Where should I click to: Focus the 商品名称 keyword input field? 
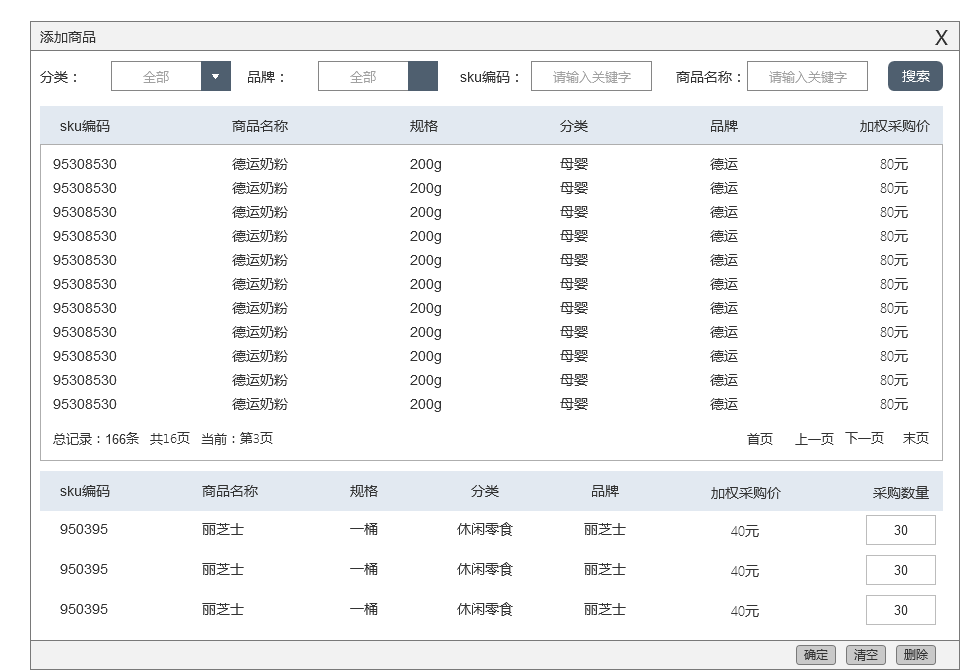(x=807, y=77)
